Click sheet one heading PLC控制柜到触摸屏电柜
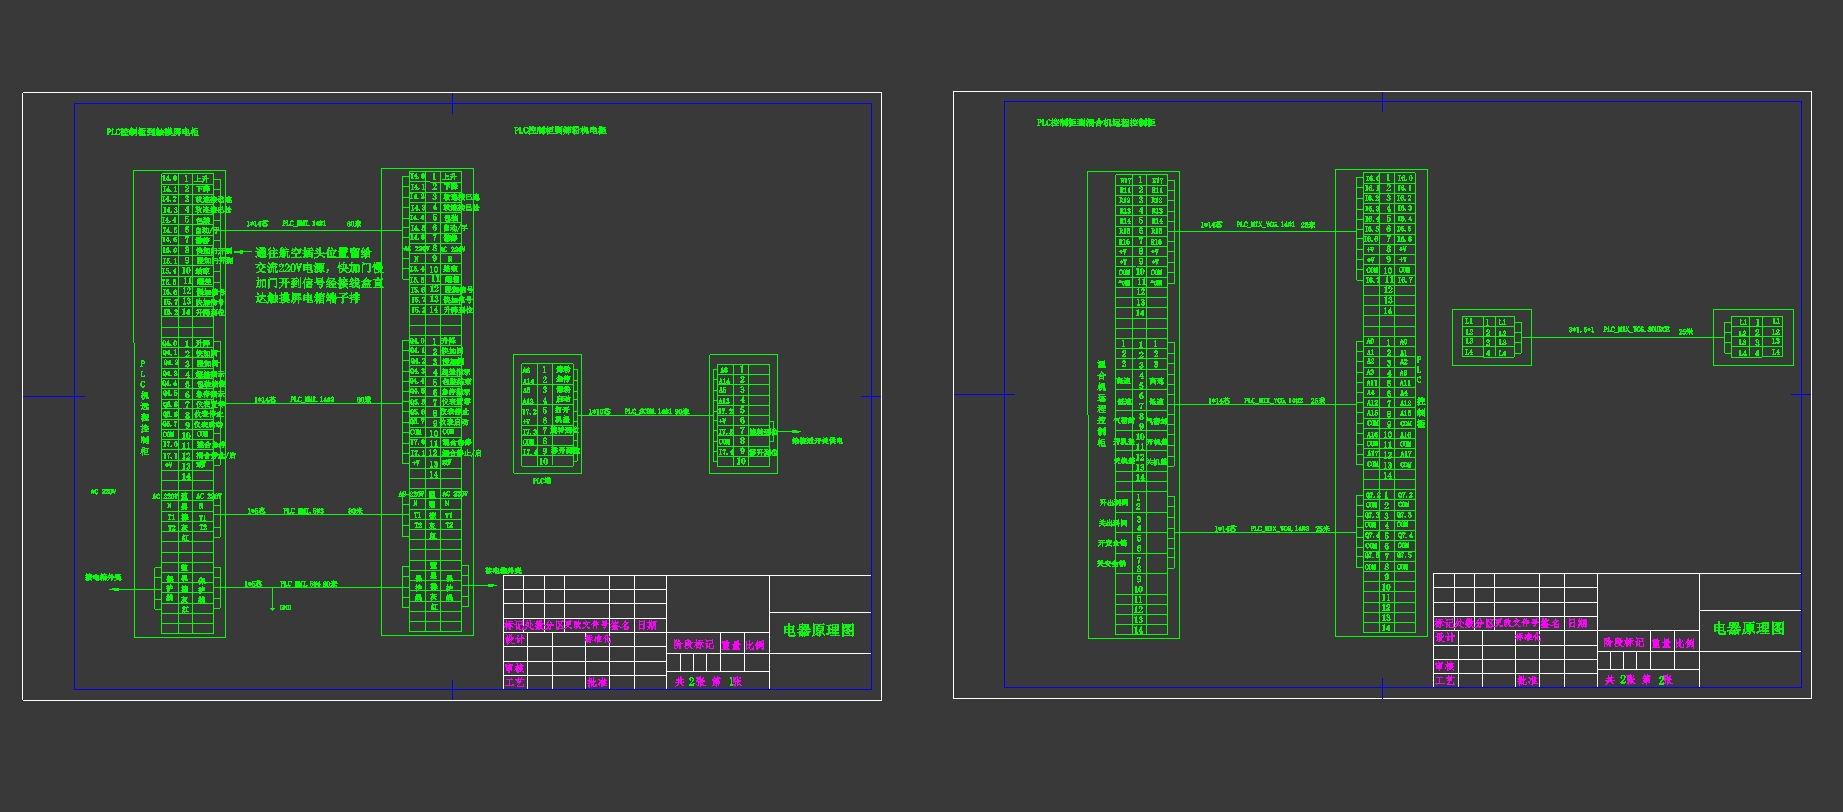This screenshot has width=1843, height=812. click(x=153, y=132)
